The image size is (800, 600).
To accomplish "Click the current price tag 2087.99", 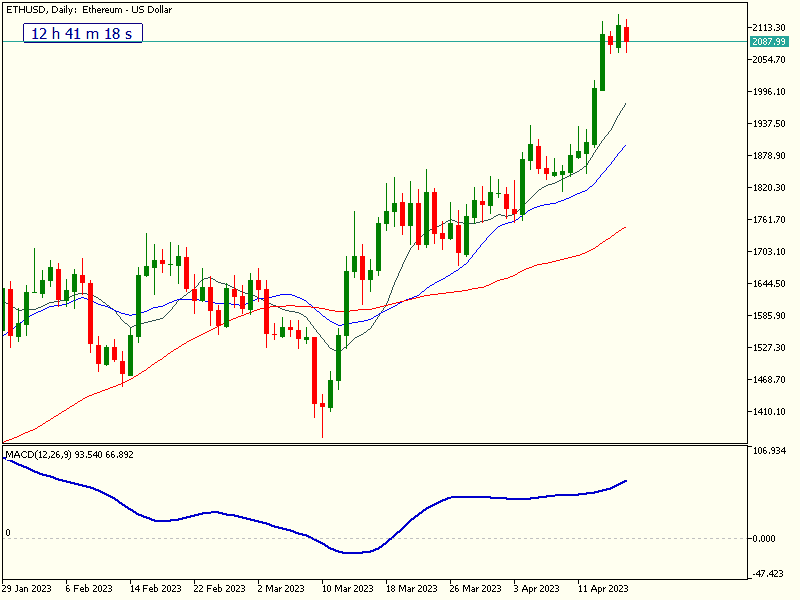I will 769,41.
